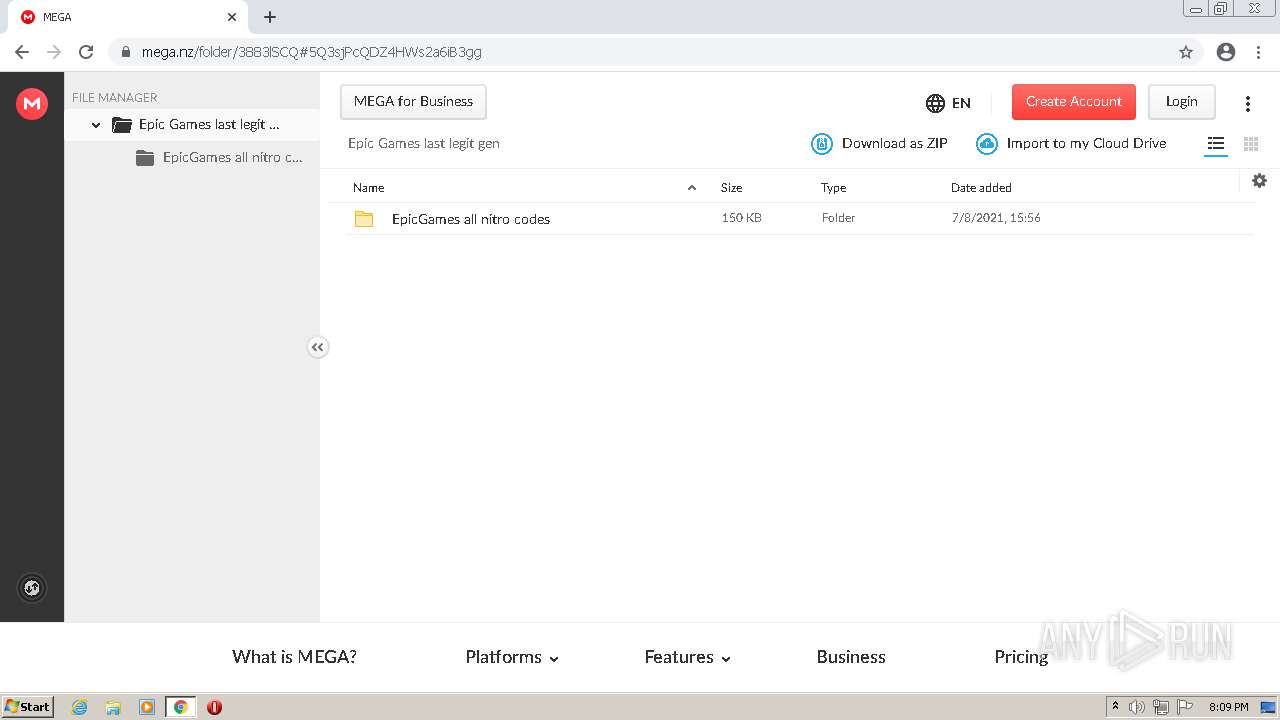Select EpicGames all nitro c... in tree
Image resolution: width=1280 pixels, height=720 pixels.
click(232, 157)
